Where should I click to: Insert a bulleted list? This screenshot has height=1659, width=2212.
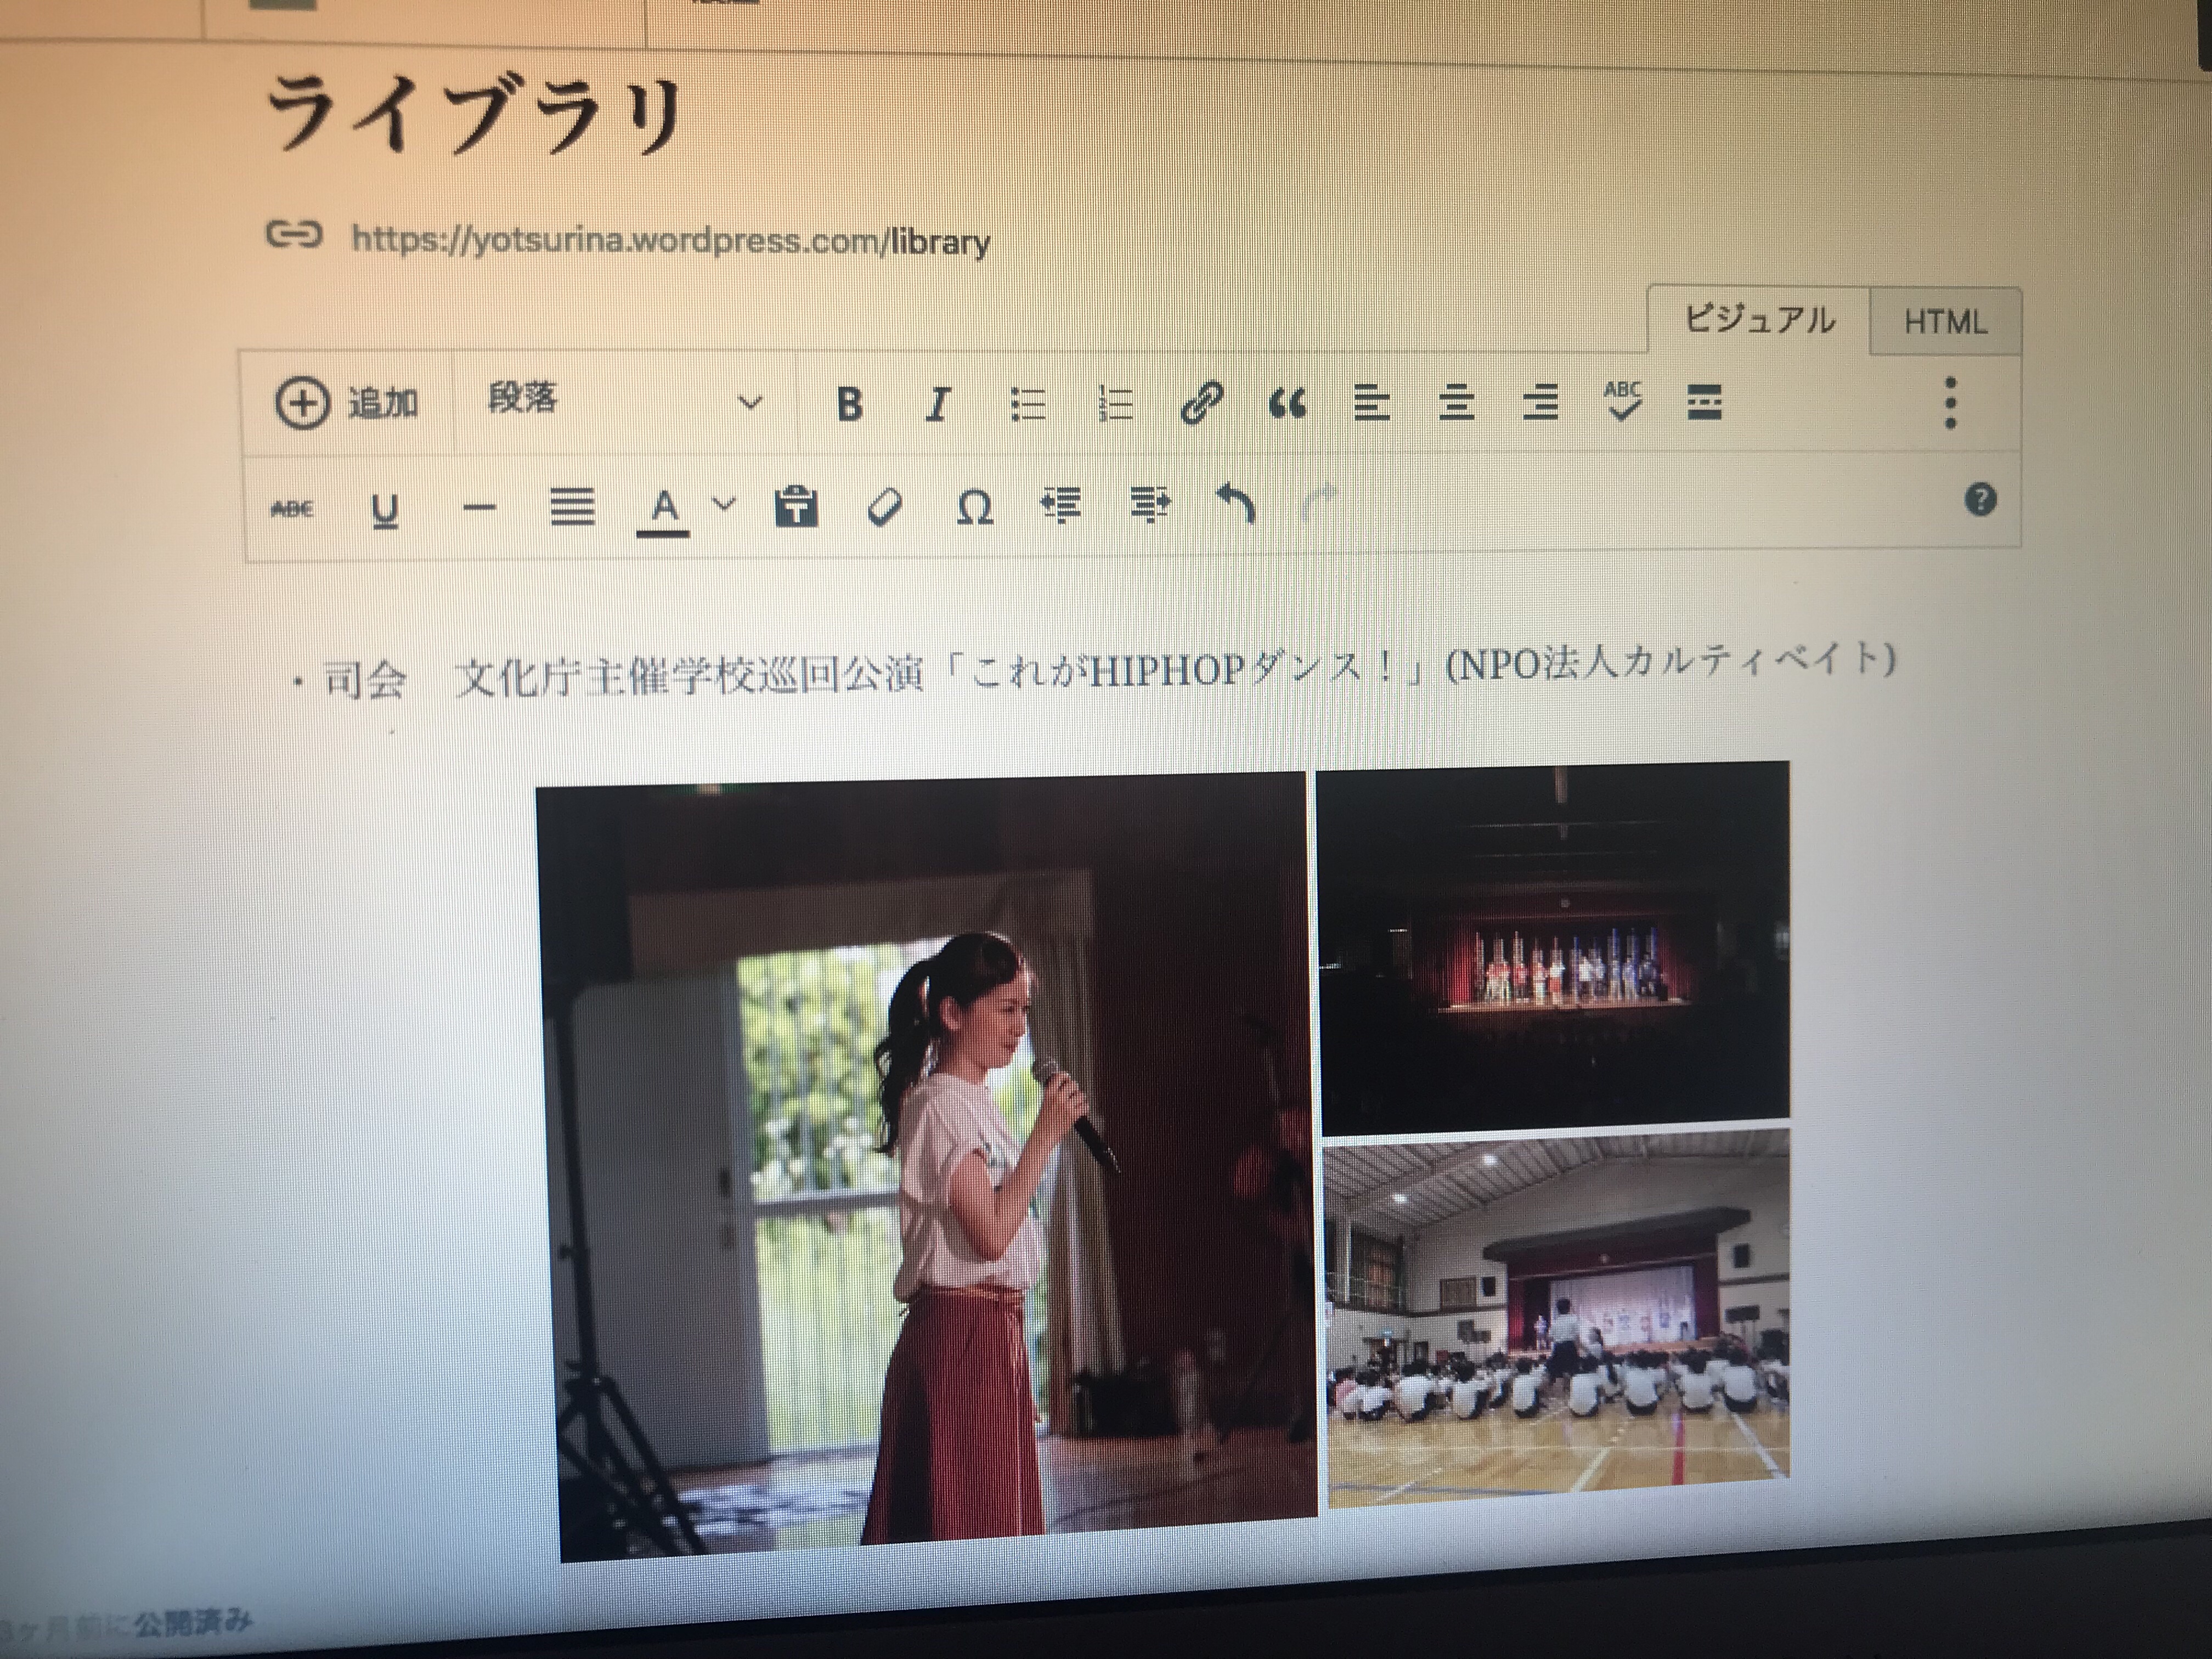point(1027,404)
